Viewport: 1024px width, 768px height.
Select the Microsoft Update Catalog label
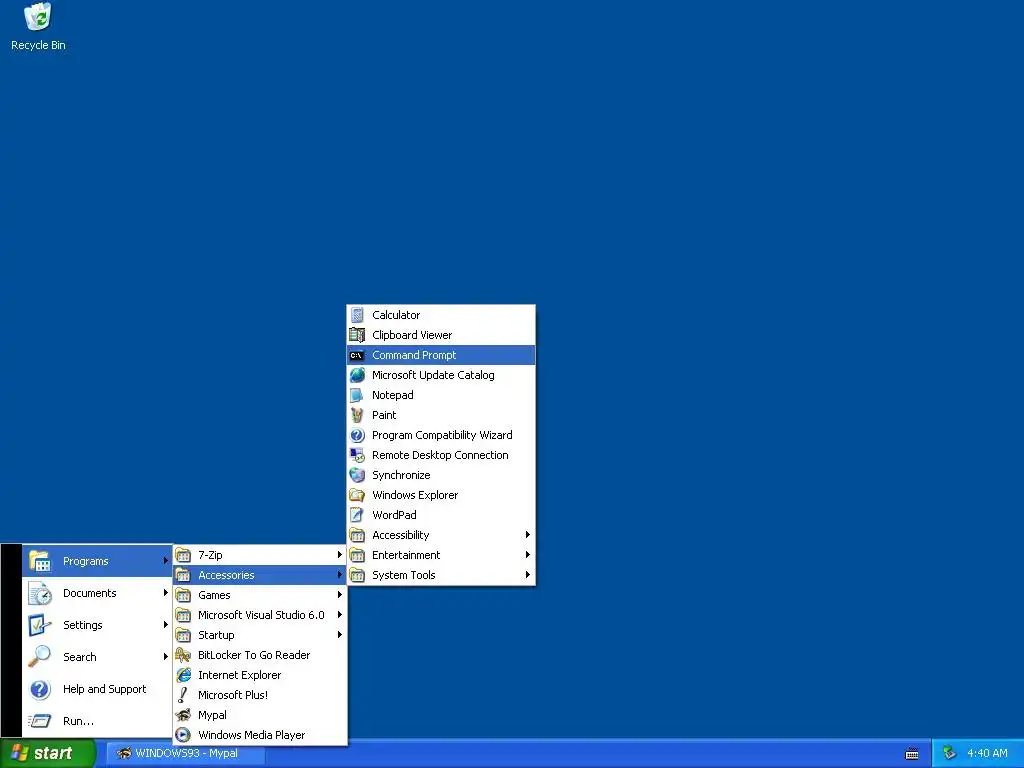click(433, 375)
